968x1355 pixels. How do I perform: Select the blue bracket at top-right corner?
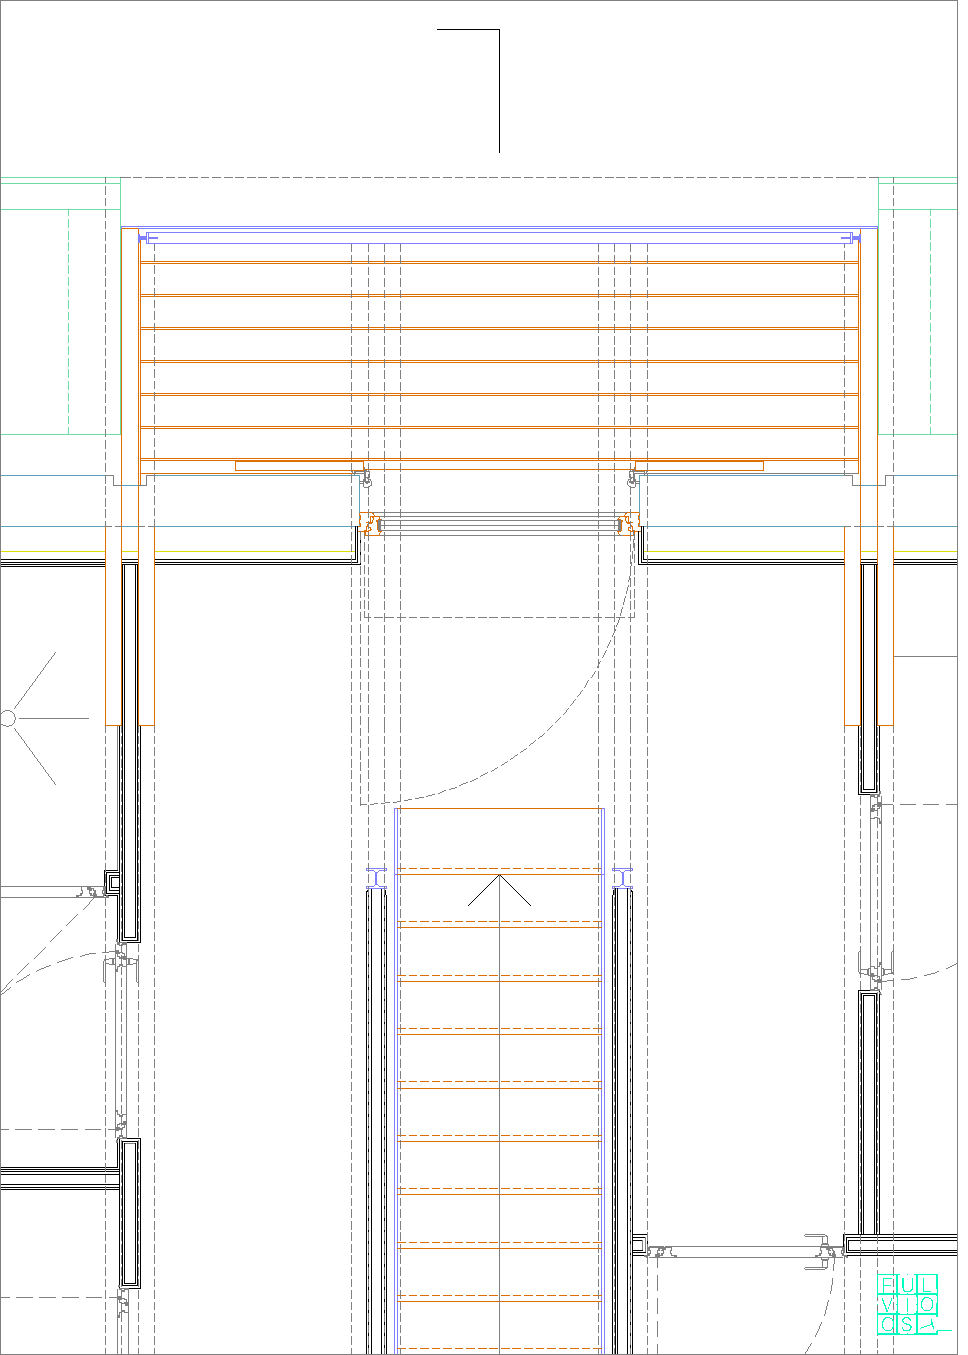852,238
